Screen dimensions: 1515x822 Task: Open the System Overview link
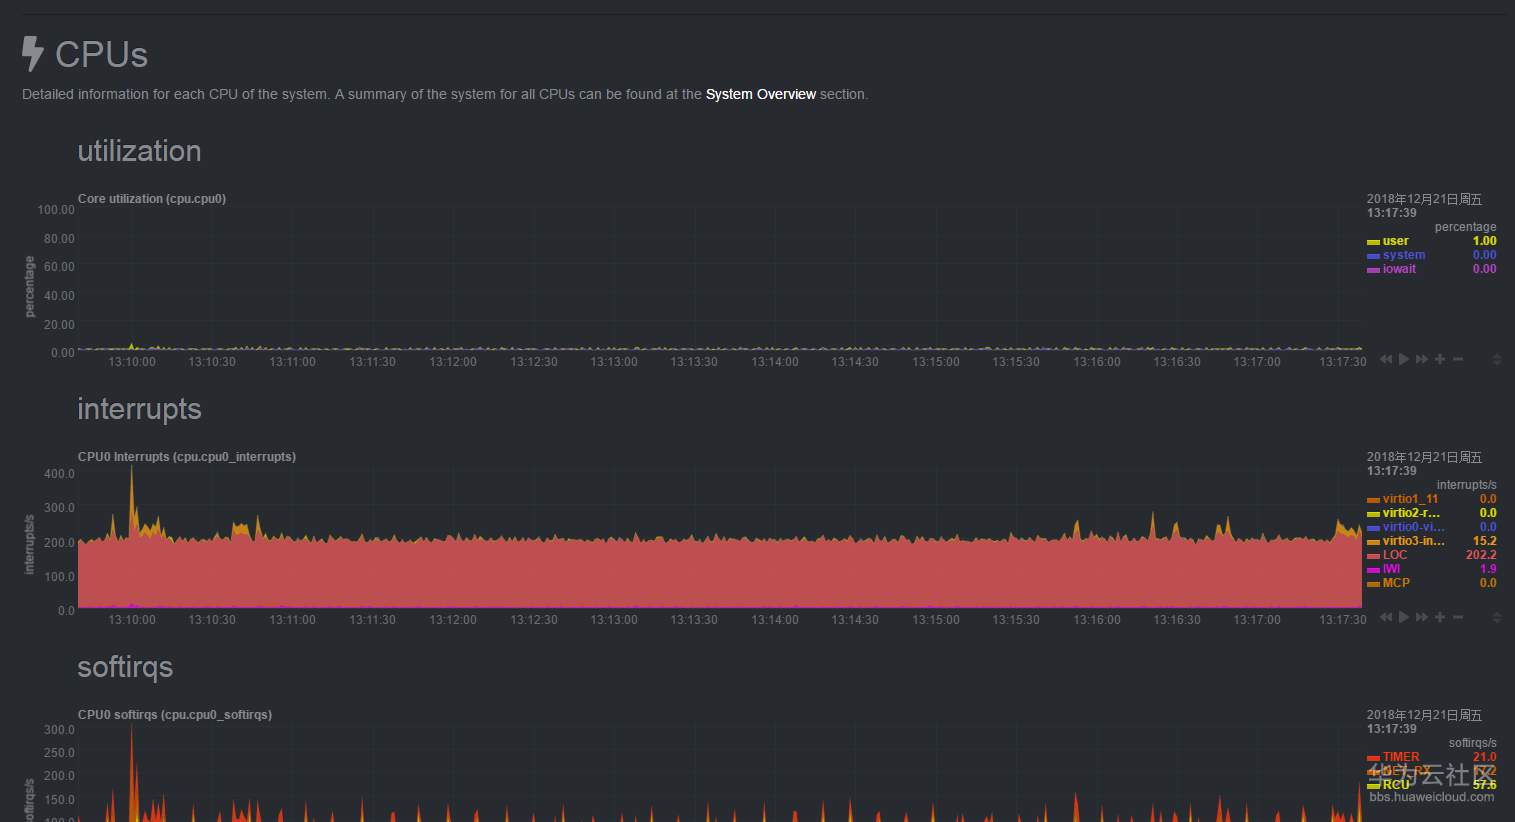click(x=761, y=94)
